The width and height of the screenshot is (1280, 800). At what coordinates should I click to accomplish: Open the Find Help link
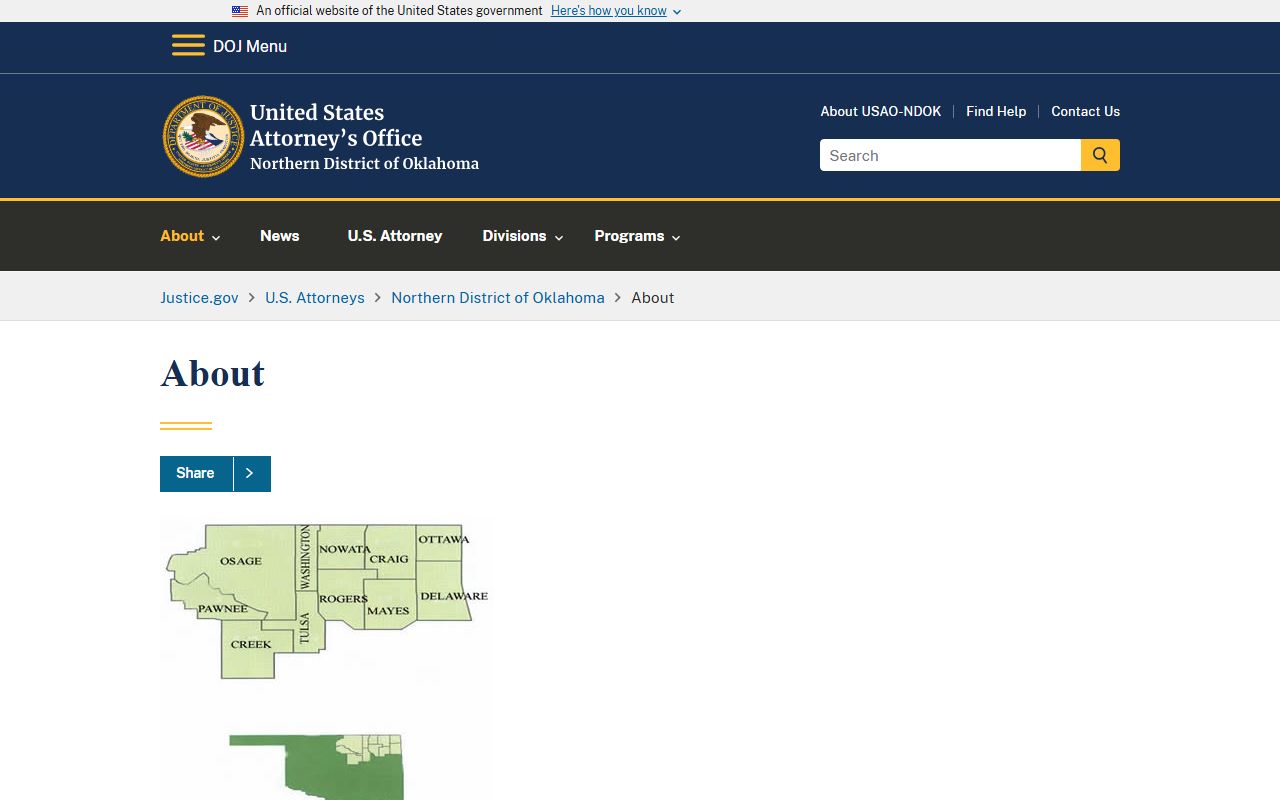coord(996,111)
